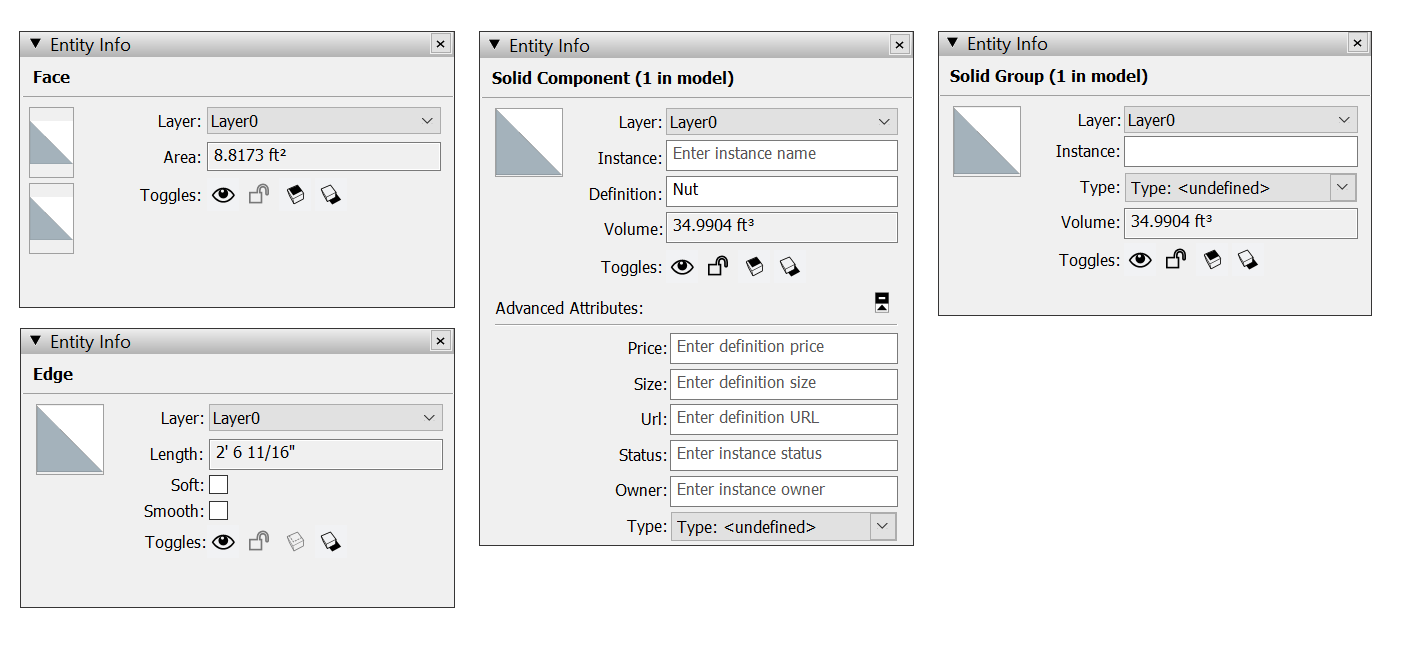1409x645 pixels.
Task: Collapse Edge Entity Info panel triangle
Action: point(36,342)
